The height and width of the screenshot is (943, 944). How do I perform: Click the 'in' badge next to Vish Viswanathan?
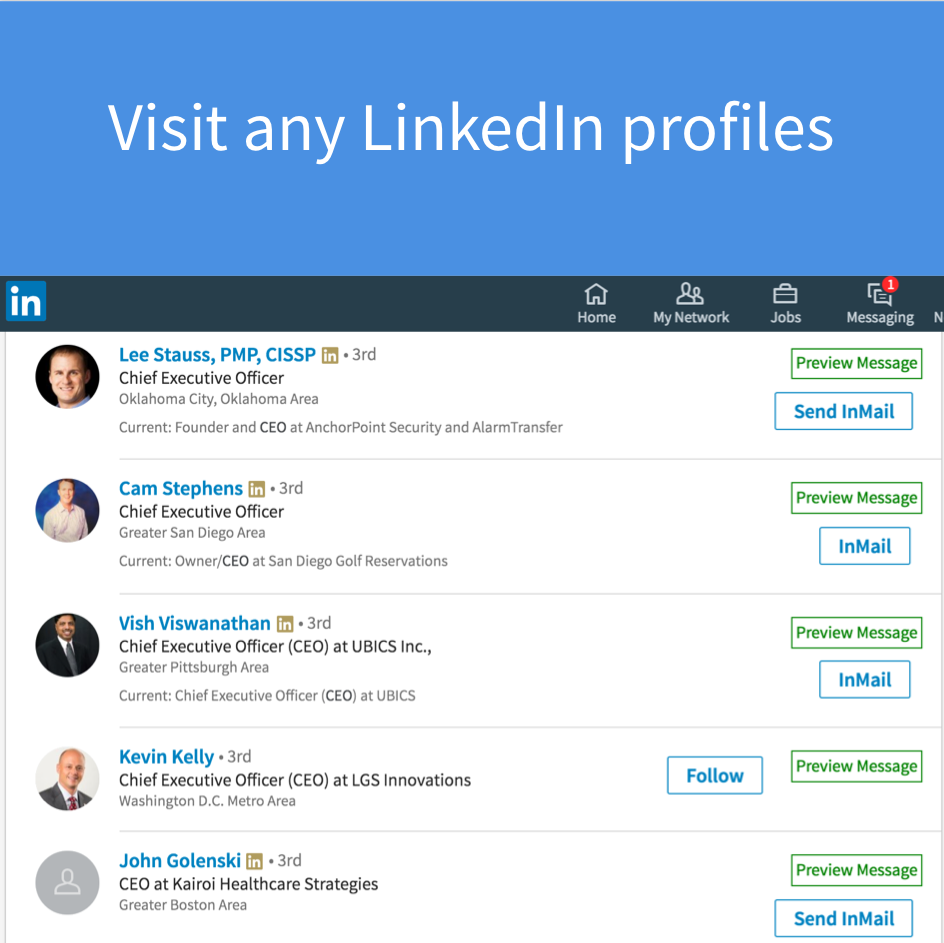(x=285, y=623)
